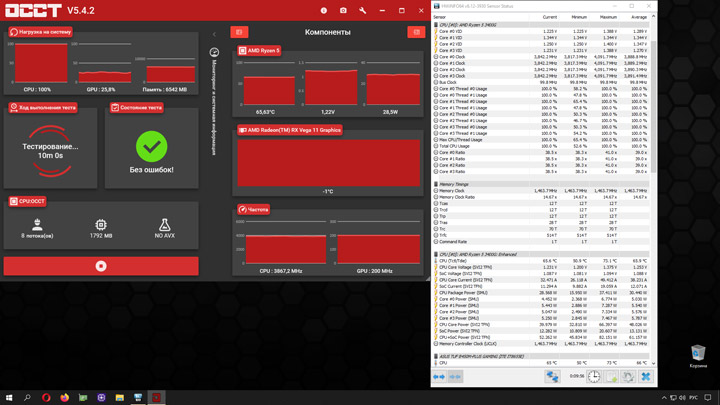Click HWiNFO greyed-out shrink arrows button

455,377
